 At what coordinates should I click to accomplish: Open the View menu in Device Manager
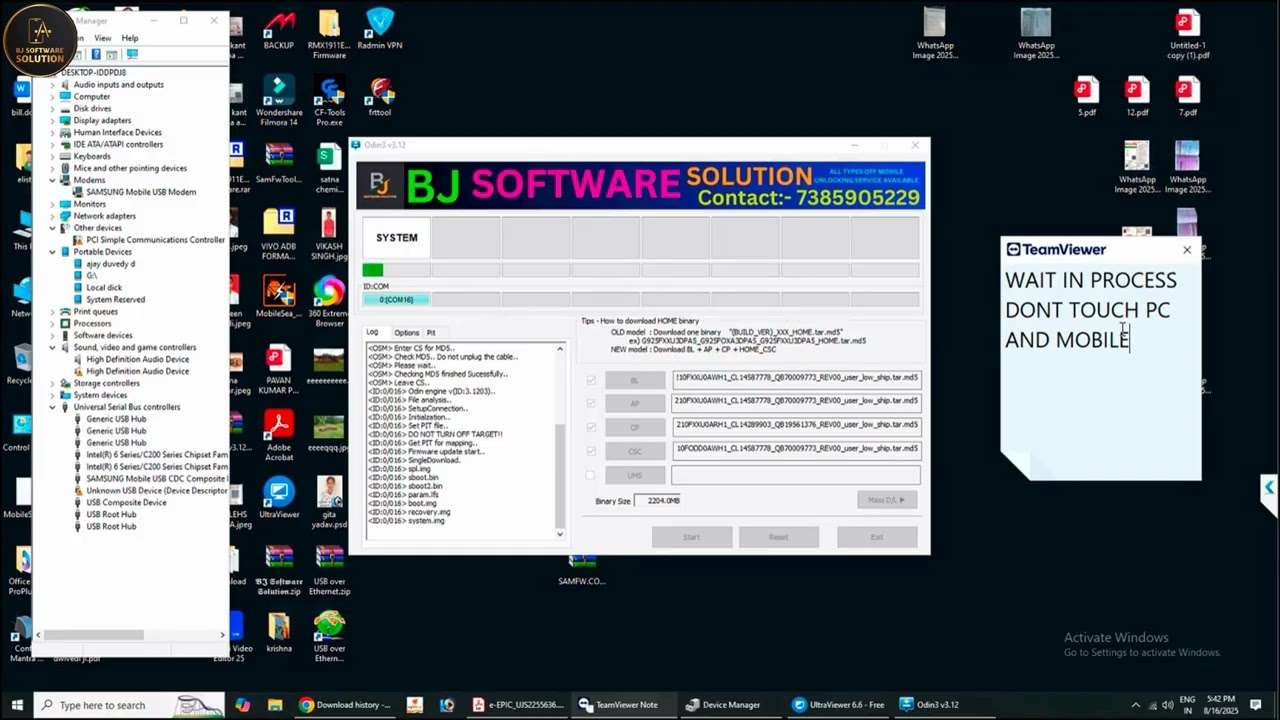coord(103,38)
